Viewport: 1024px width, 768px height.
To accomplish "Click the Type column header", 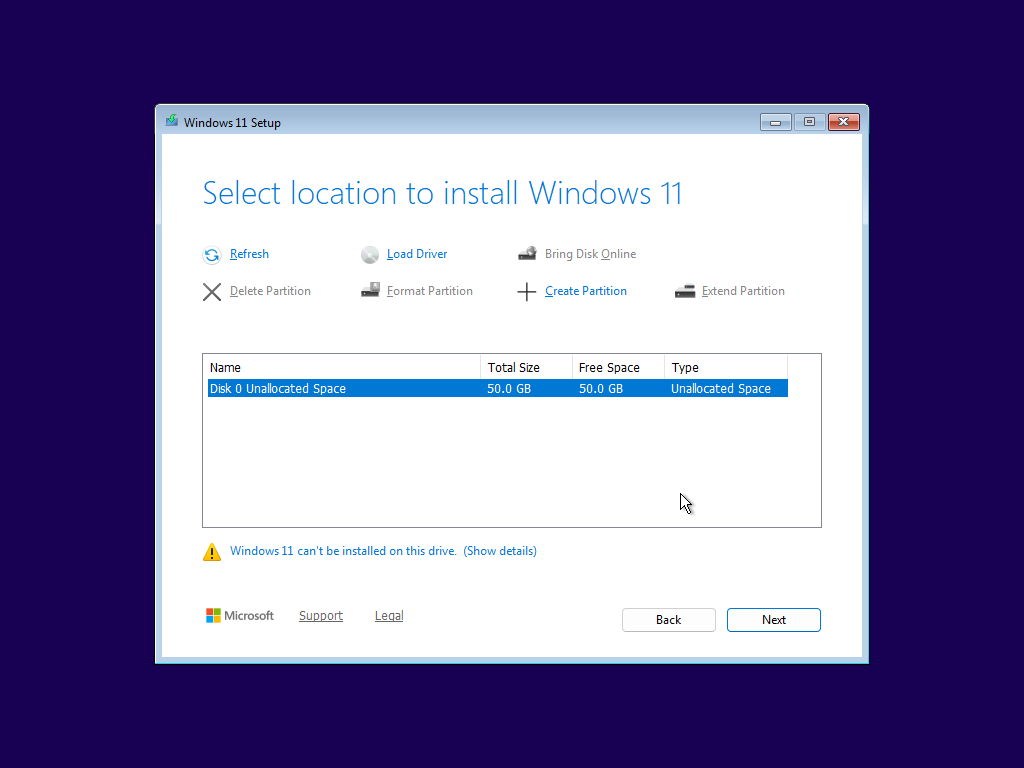I will coord(725,367).
